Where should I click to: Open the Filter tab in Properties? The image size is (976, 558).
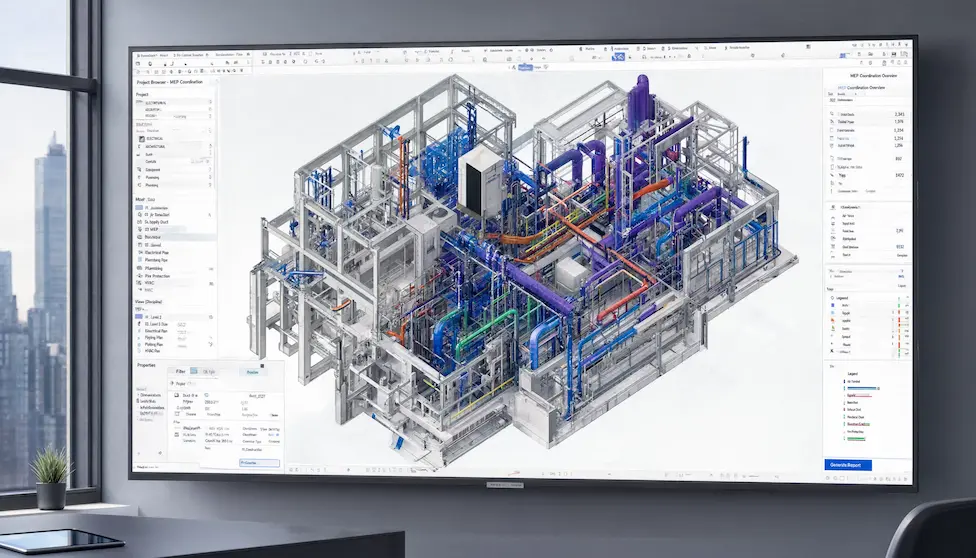[x=181, y=371]
